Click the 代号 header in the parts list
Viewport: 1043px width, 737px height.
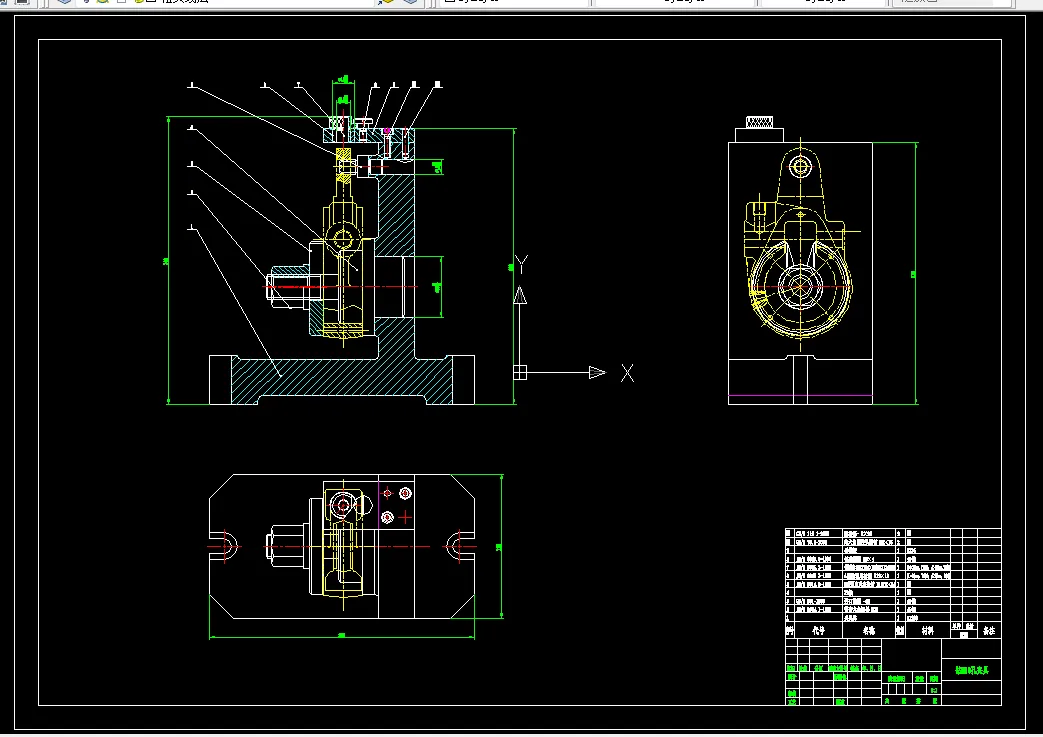coord(818,630)
